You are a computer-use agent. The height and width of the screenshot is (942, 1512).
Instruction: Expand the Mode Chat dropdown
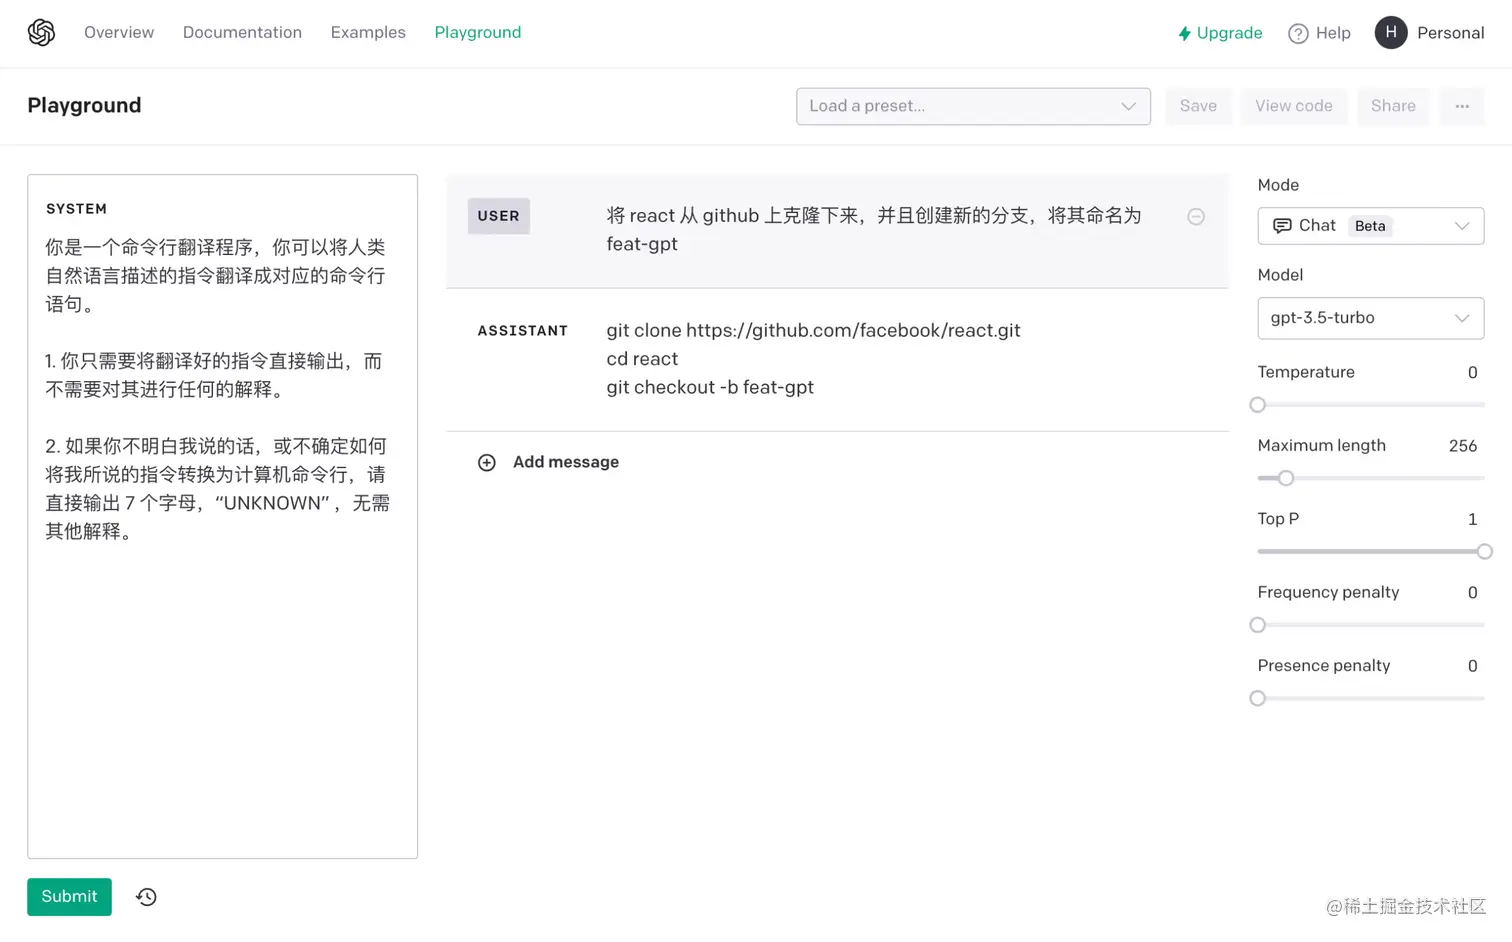pyautogui.click(x=1370, y=226)
